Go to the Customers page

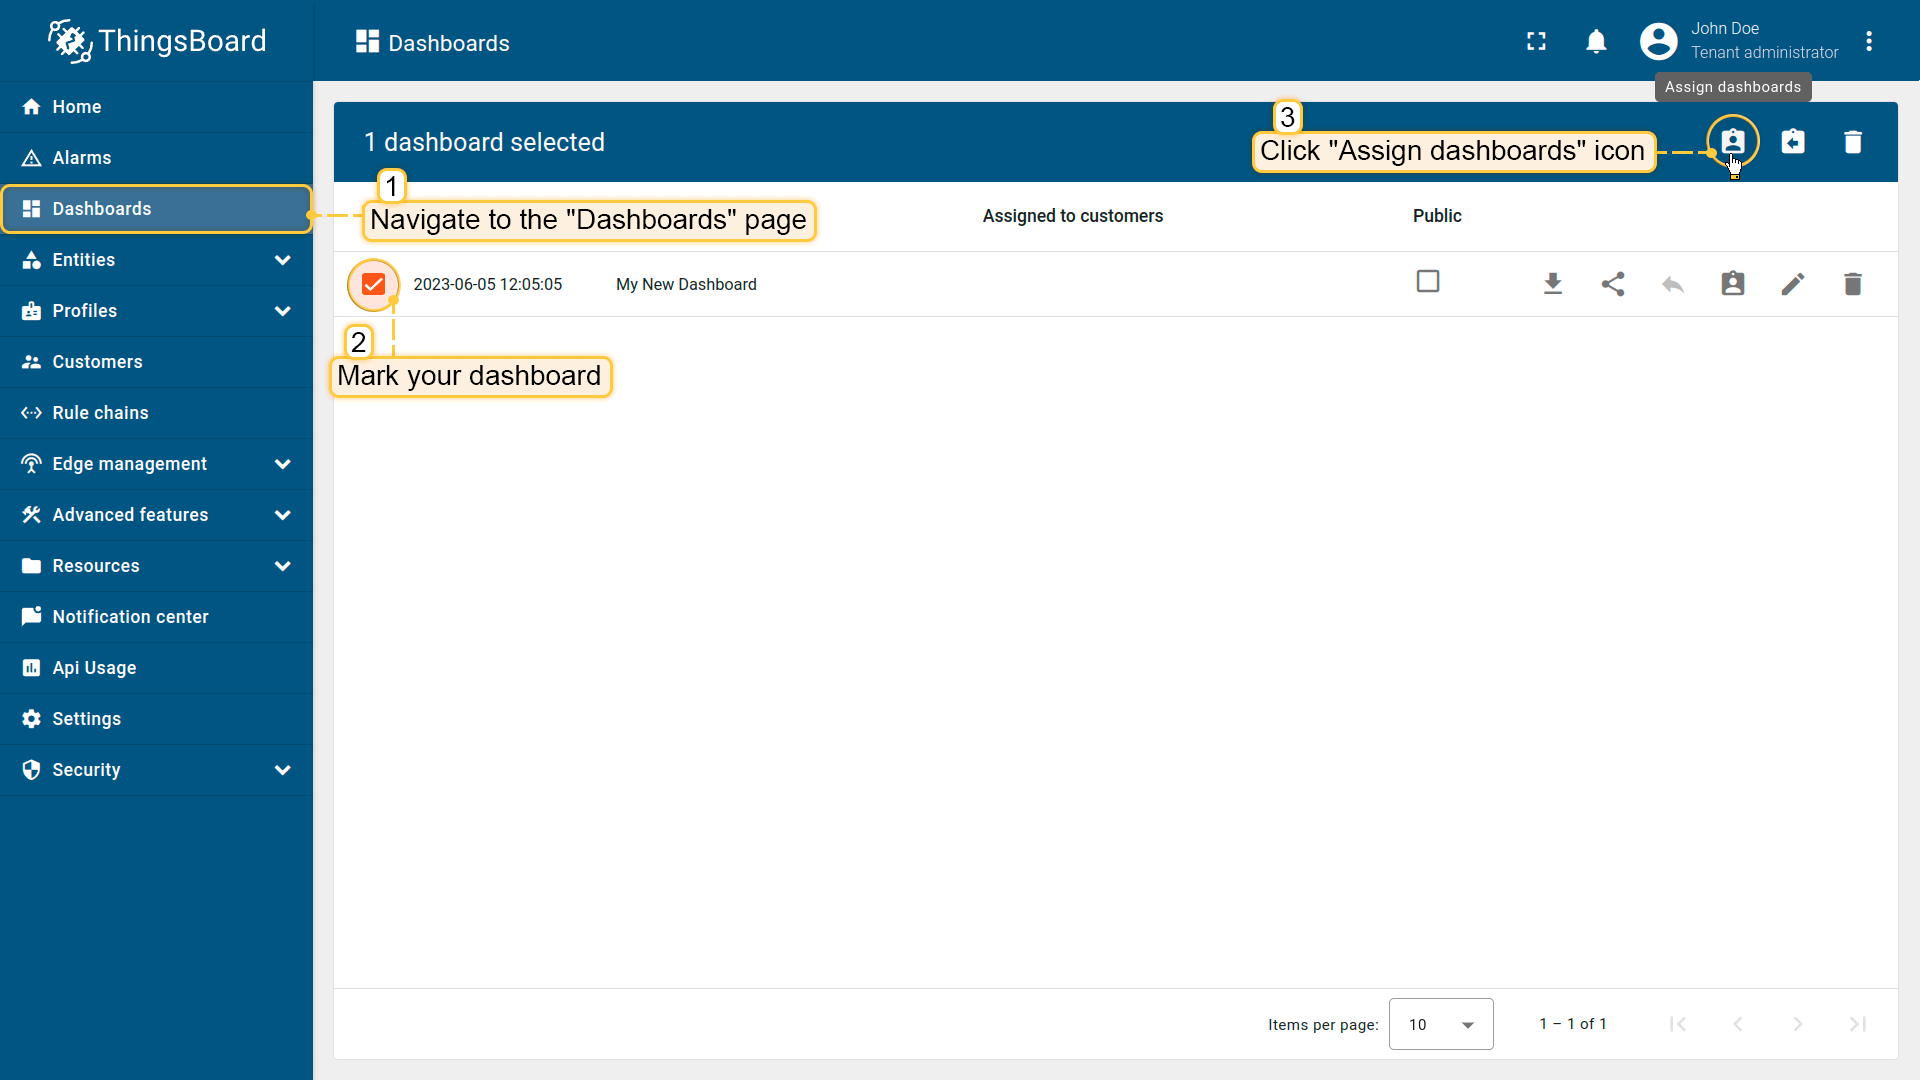click(x=97, y=361)
